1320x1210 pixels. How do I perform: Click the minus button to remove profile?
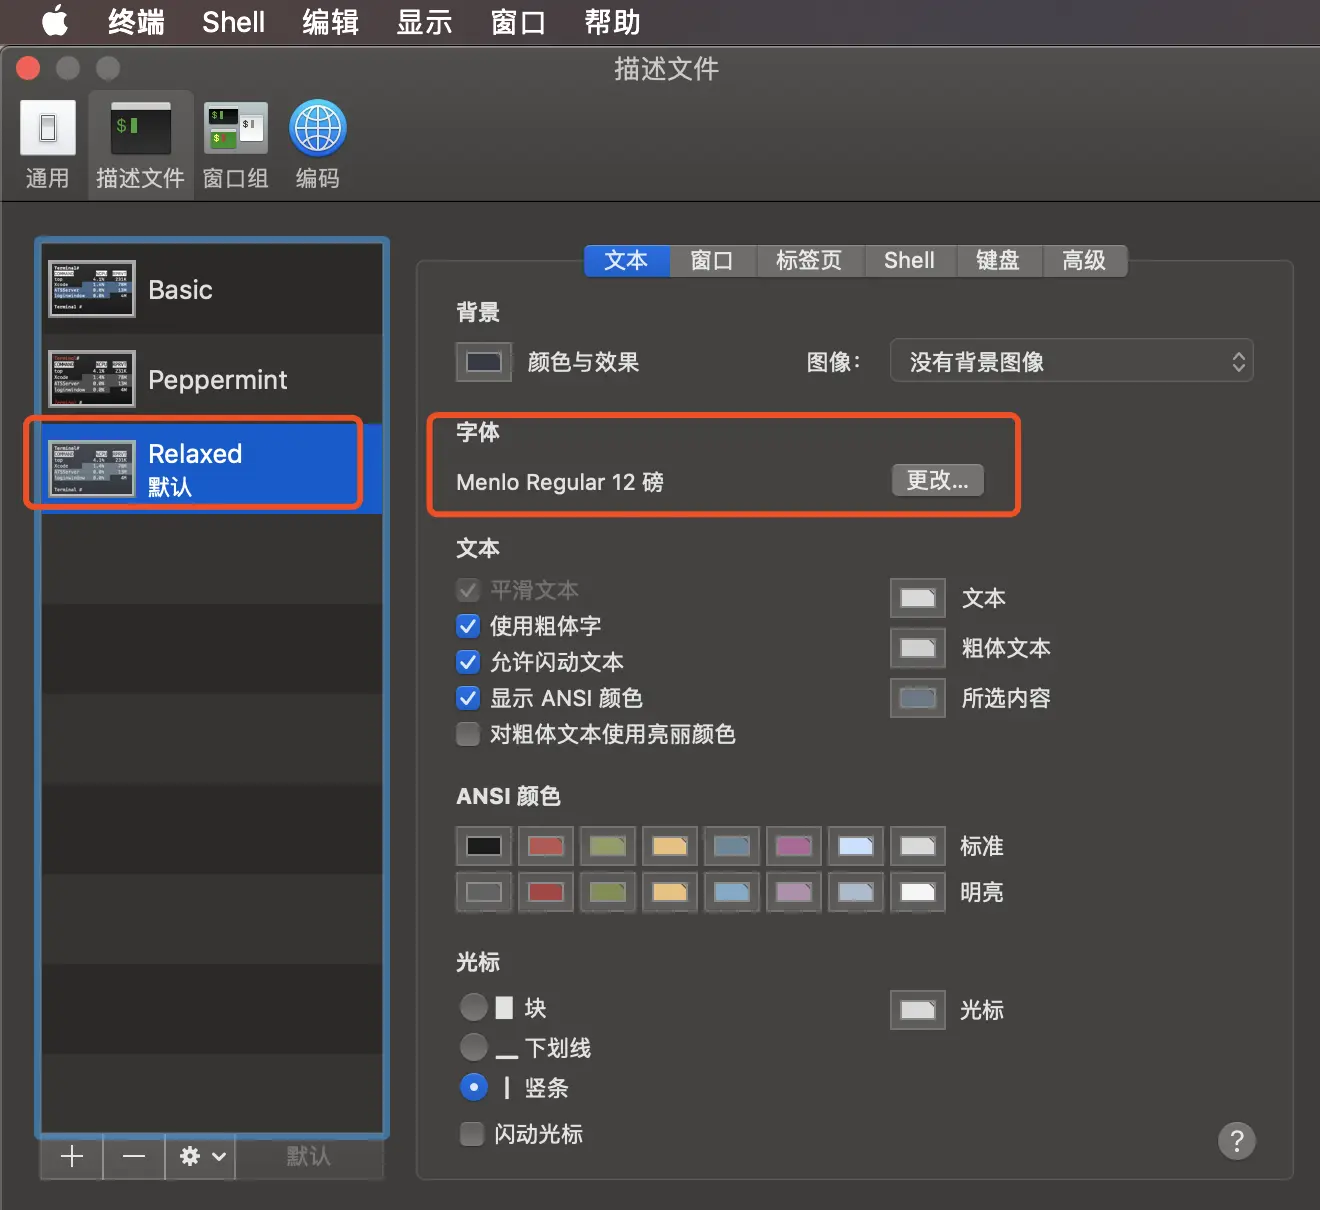[x=134, y=1157]
